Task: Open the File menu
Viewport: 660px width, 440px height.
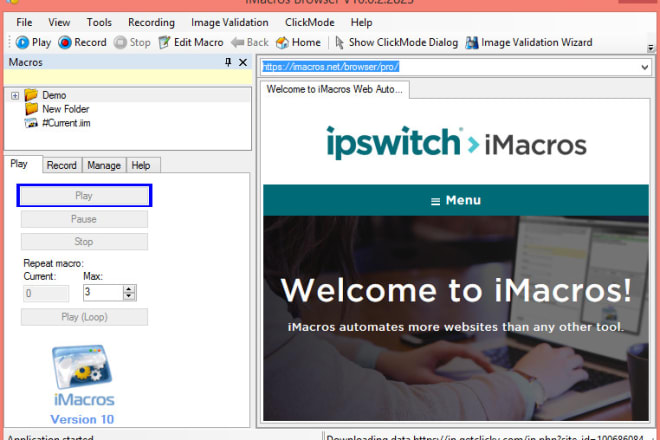Action: click(24, 22)
